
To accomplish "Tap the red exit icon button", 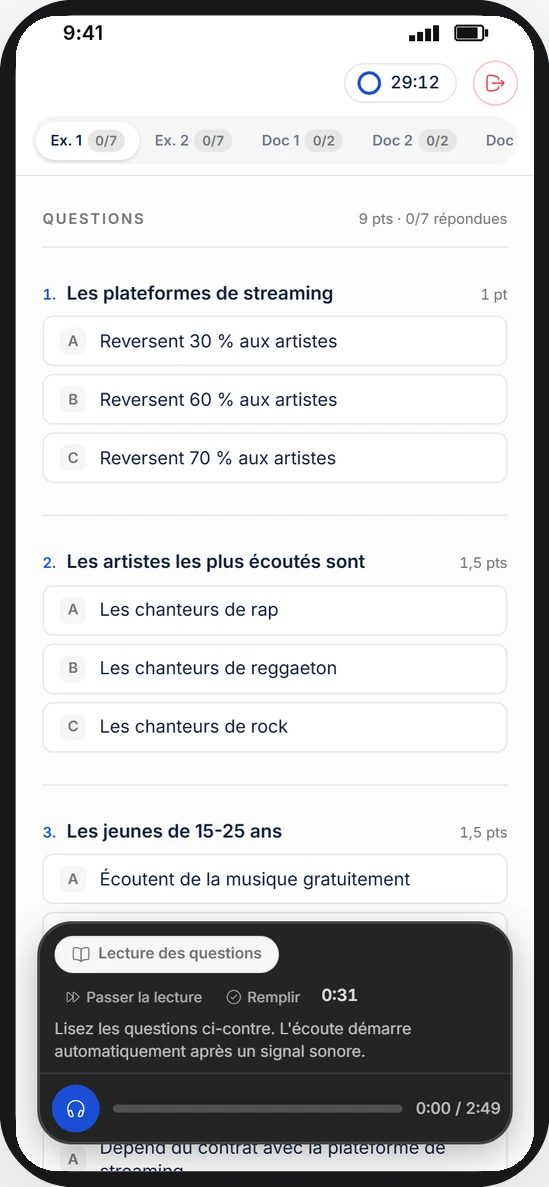I will [x=495, y=83].
